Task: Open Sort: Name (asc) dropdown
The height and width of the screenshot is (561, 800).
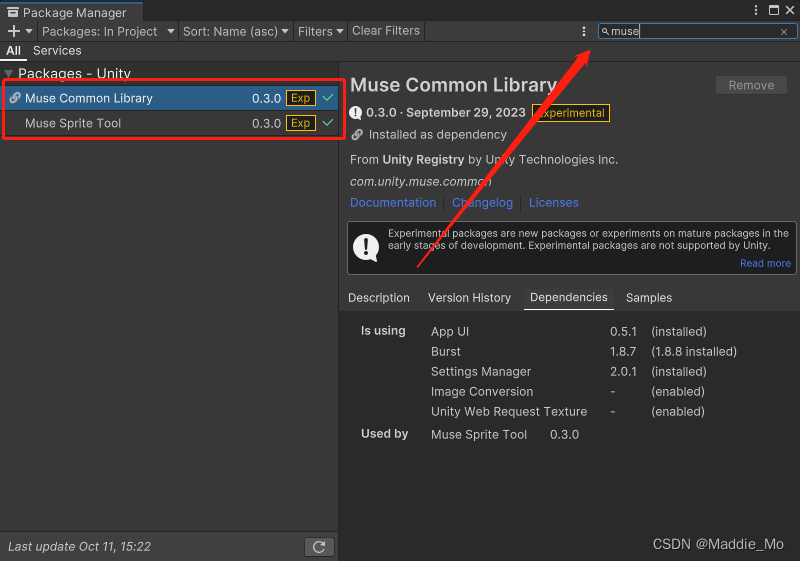Action: pyautogui.click(x=235, y=32)
